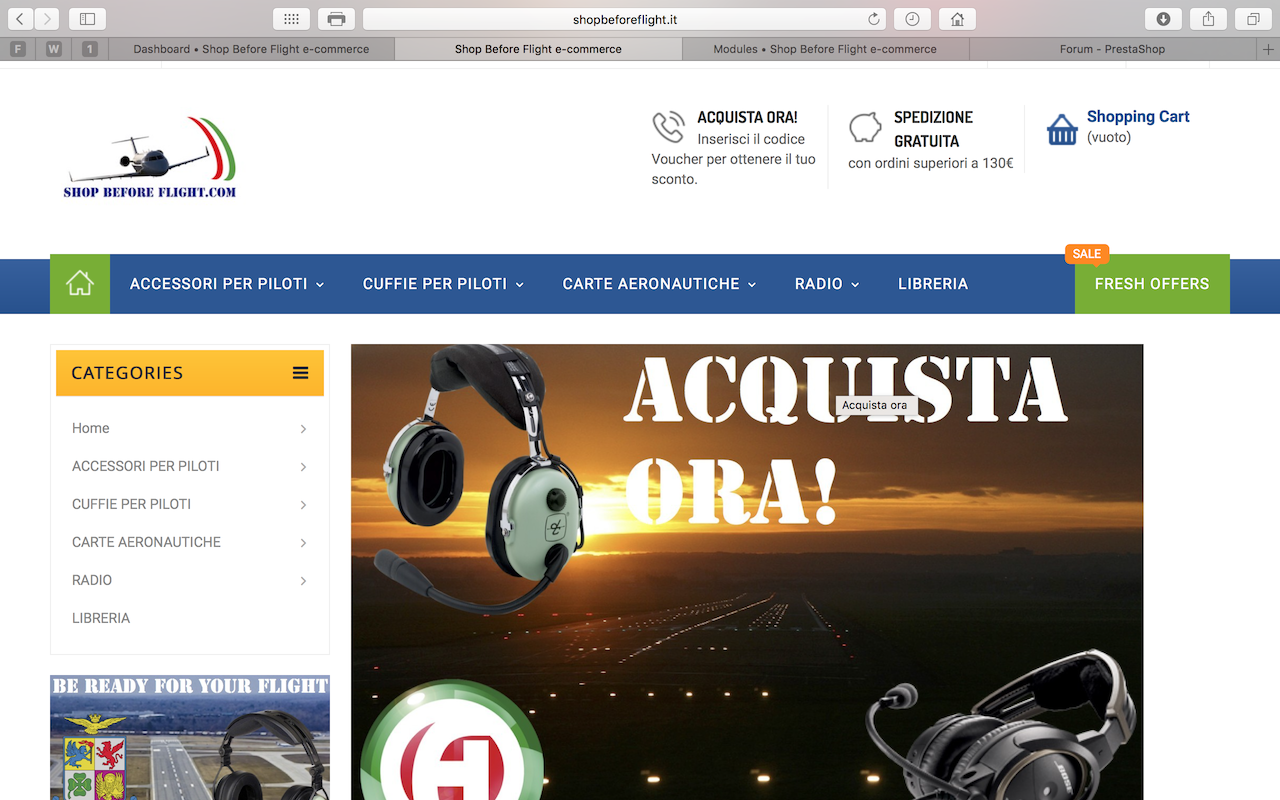Select ACCESSORI PER PILOTI in Categories list
The height and width of the screenshot is (800, 1280).
point(146,466)
